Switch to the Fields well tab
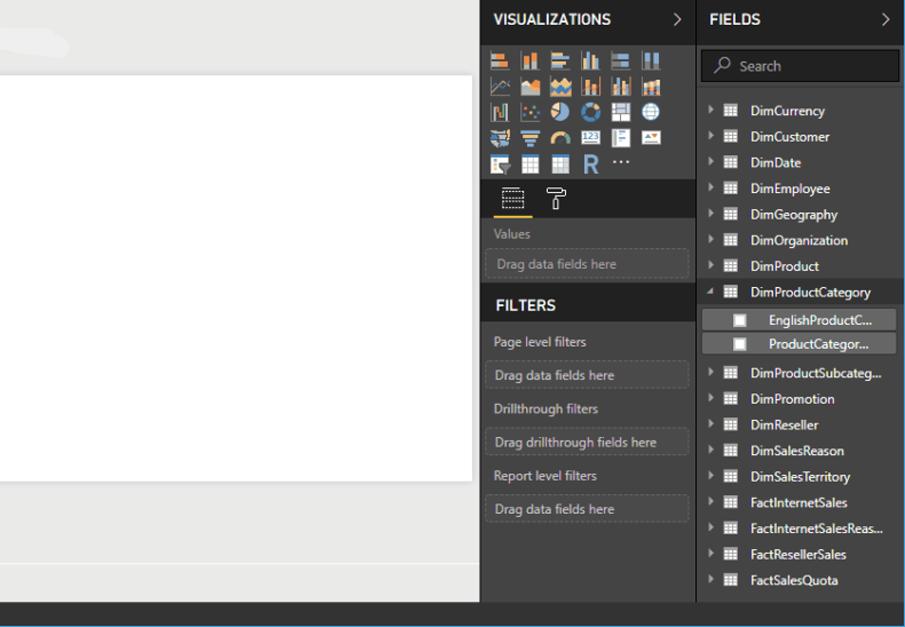The width and height of the screenshot is (905, 627). pos(513,199)
